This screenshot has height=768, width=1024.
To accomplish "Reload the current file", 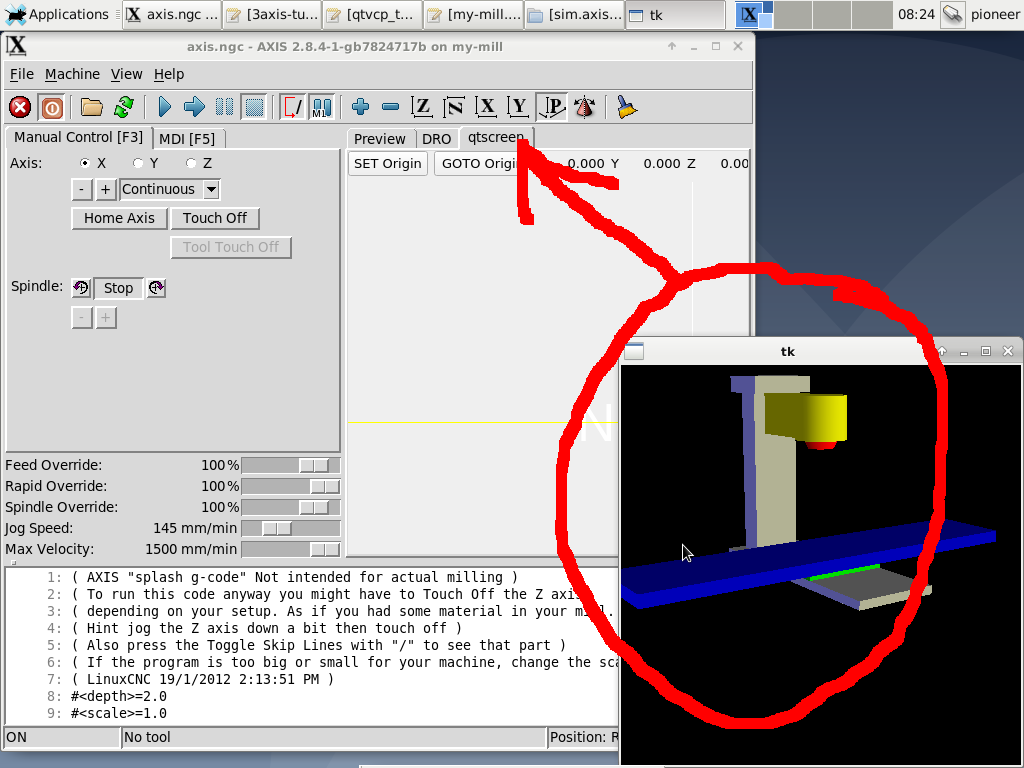I will pyautogui.click(x=123, y=107).
